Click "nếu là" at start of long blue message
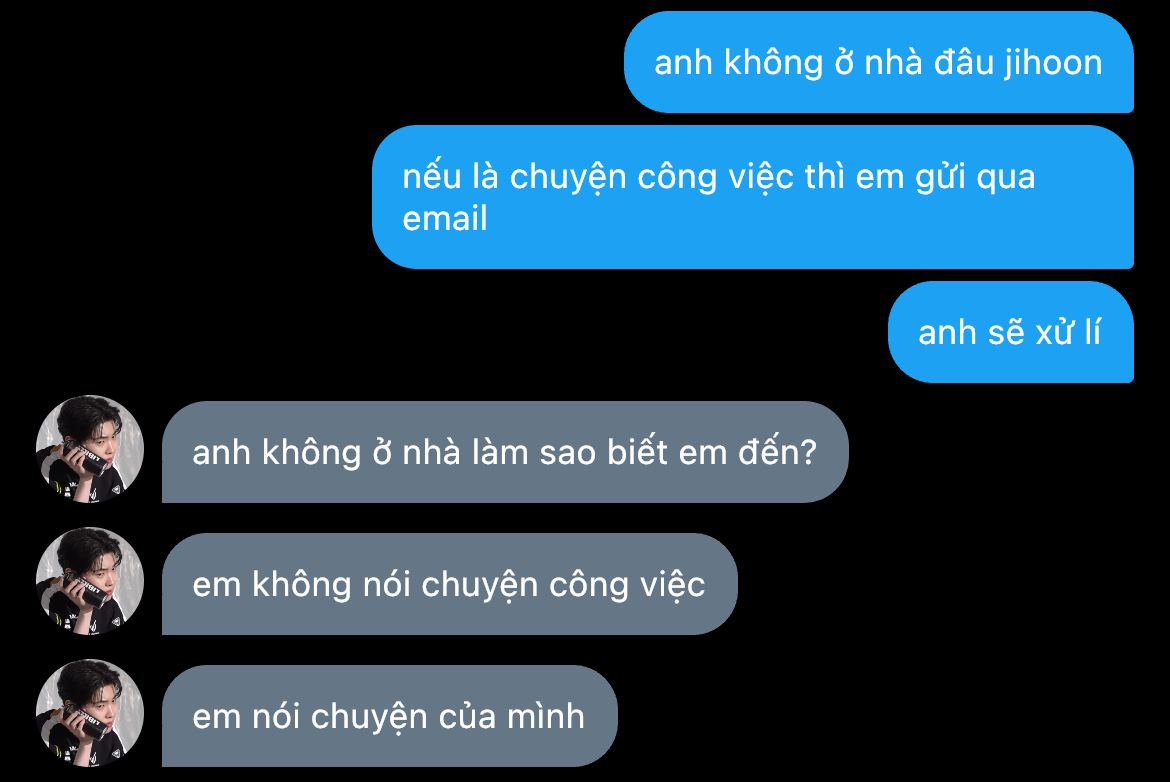1170x782 pixels. [x=442, y=177]
